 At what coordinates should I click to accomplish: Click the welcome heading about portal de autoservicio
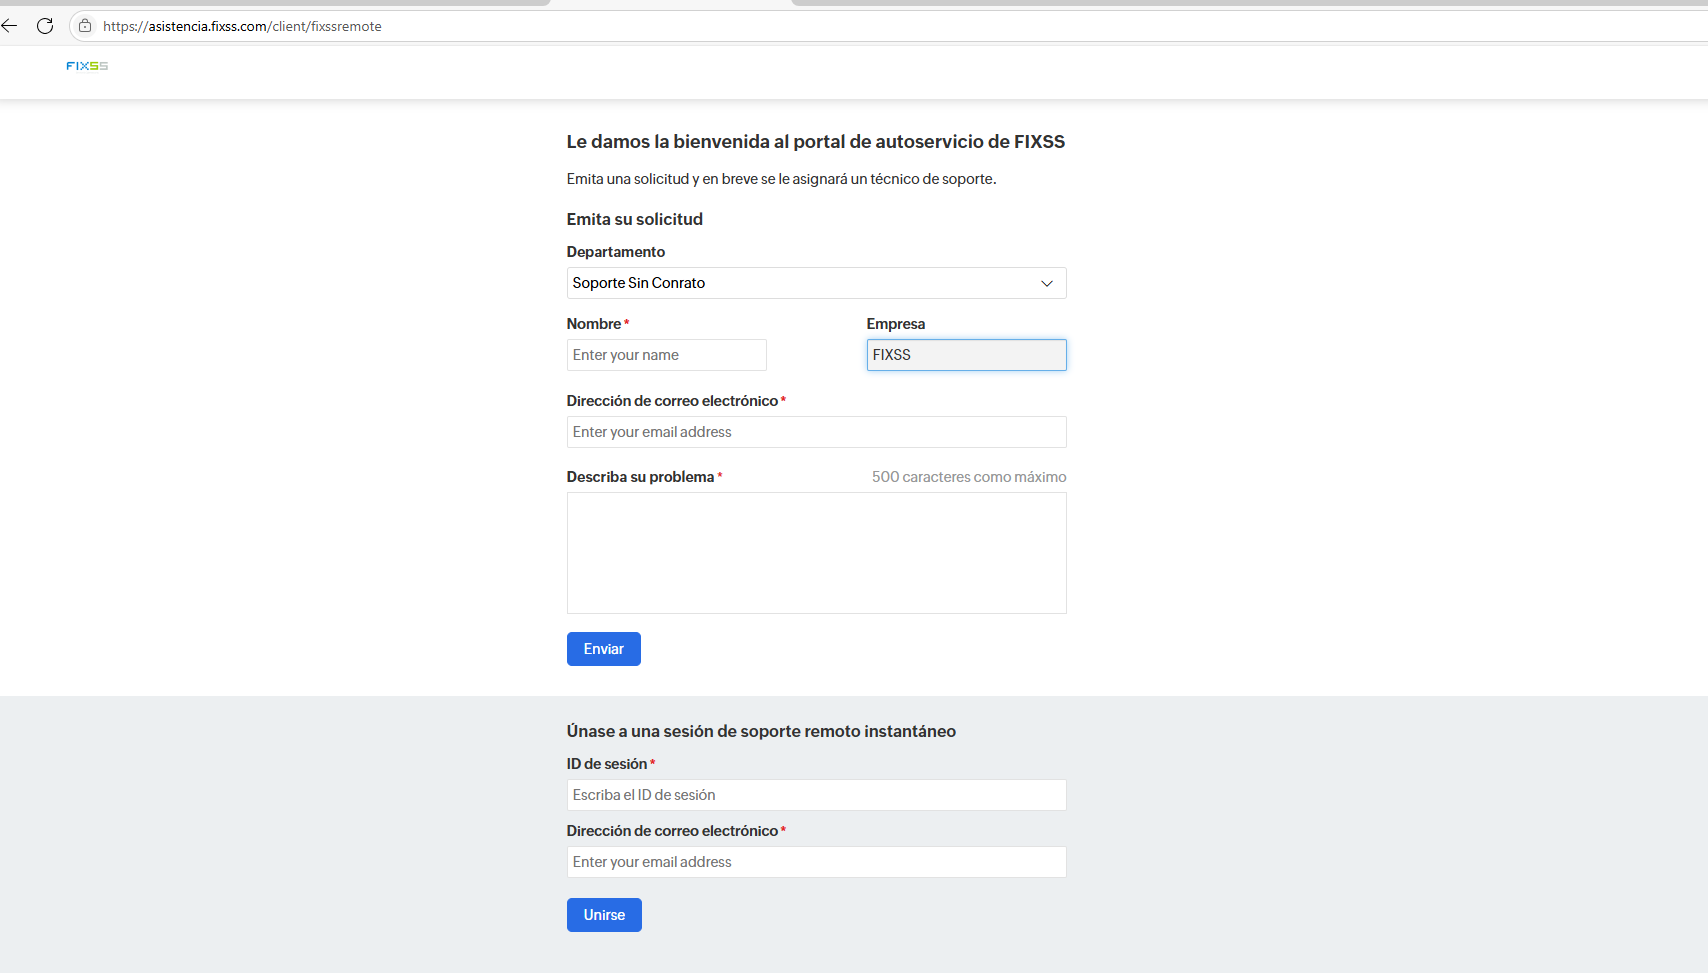coord(816,142)
